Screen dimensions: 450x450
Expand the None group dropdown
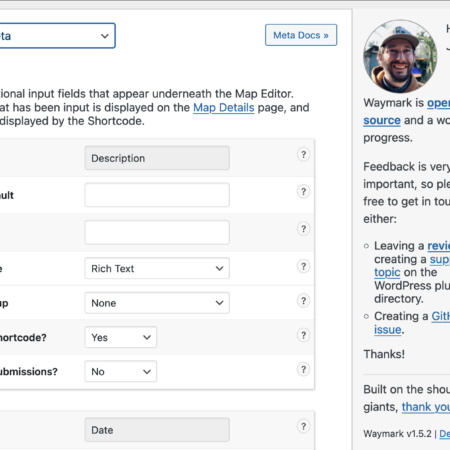point(157,303)
